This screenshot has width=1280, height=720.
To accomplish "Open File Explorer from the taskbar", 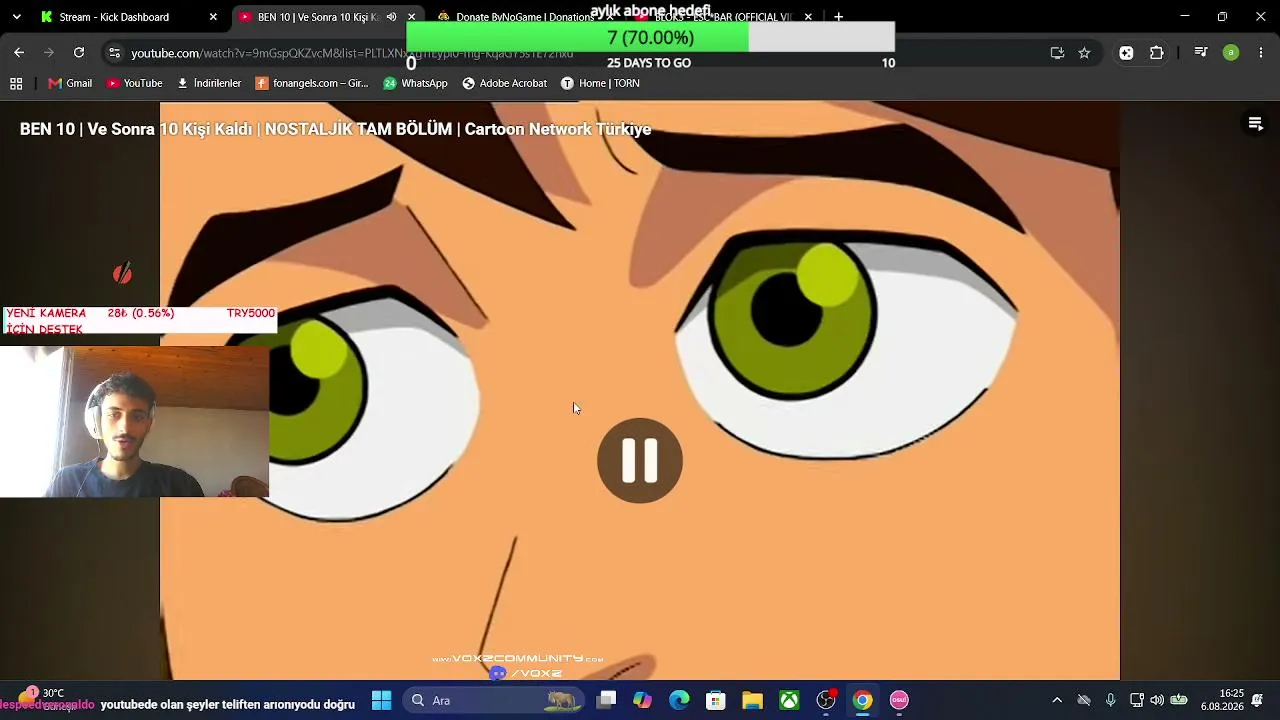I will tap(752, 700).
